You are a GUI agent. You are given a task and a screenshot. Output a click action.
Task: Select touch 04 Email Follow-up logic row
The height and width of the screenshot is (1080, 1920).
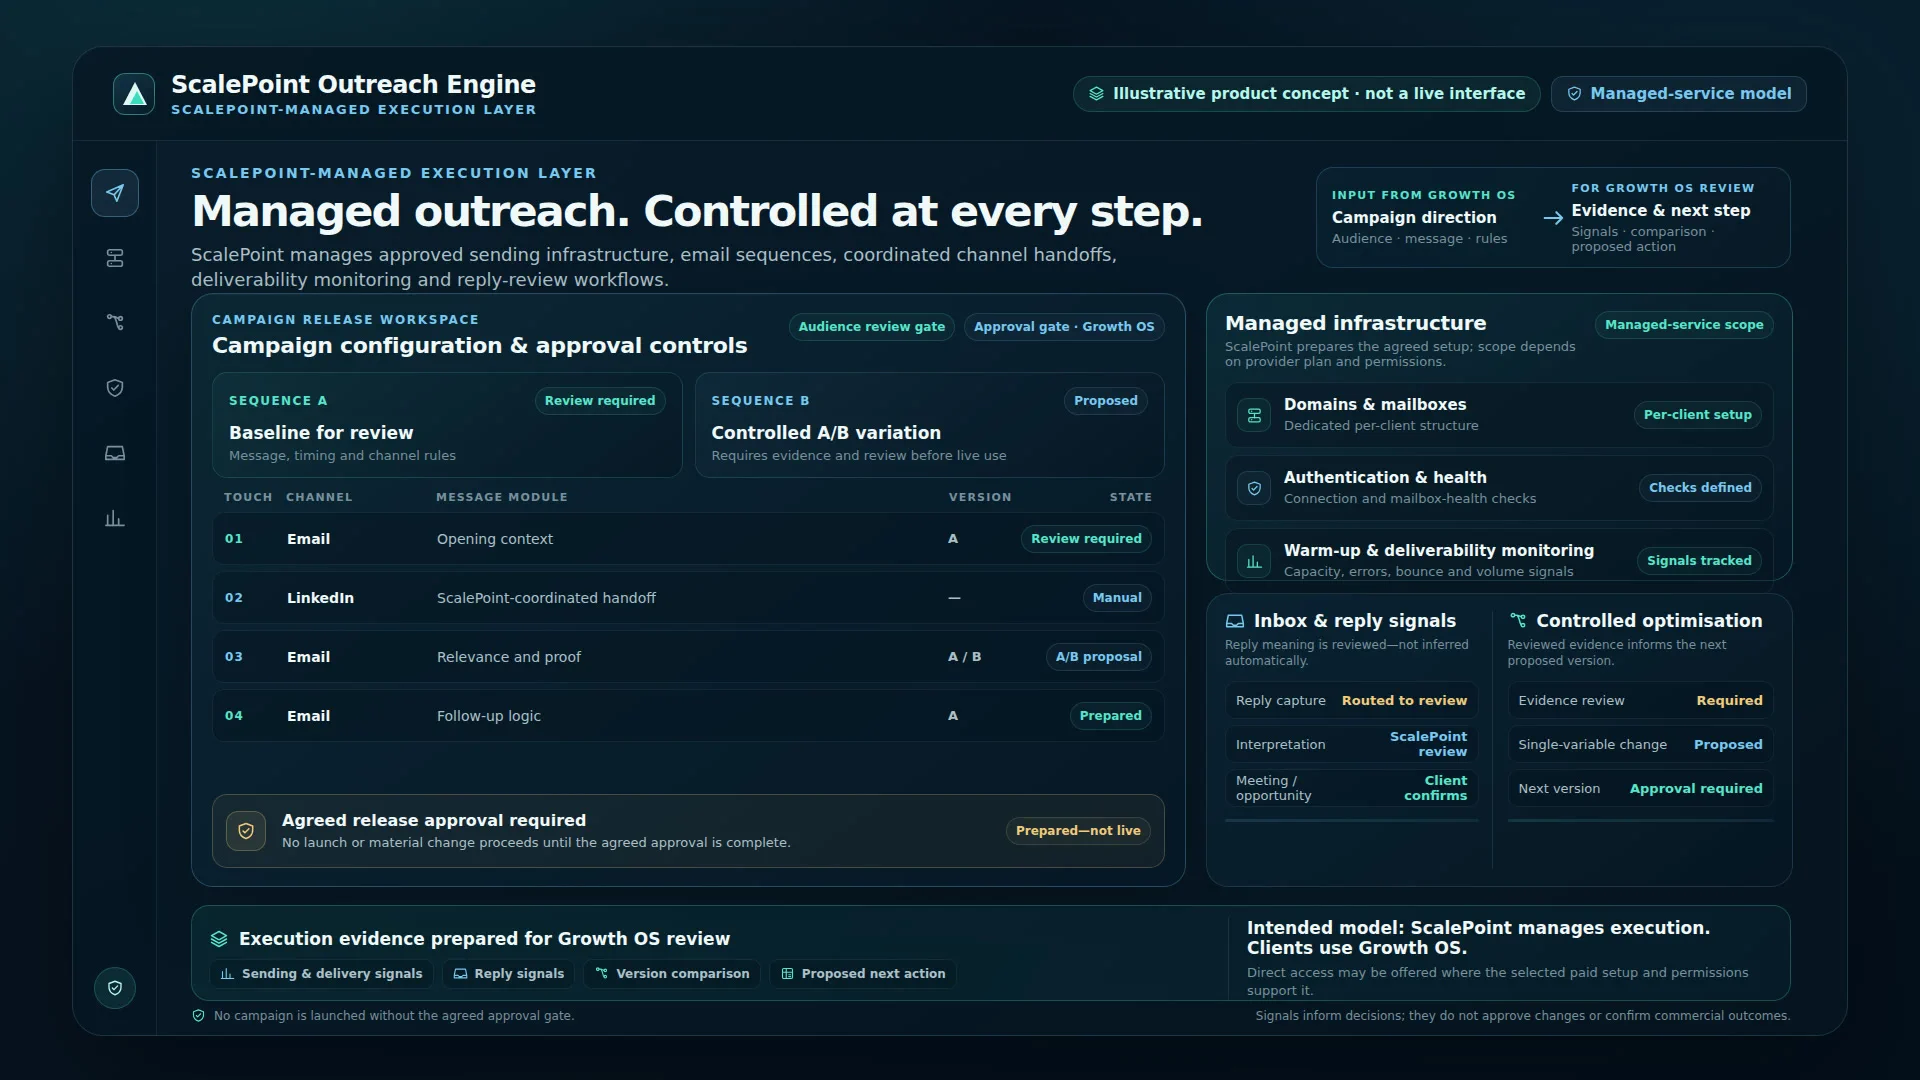pos(688,716)
